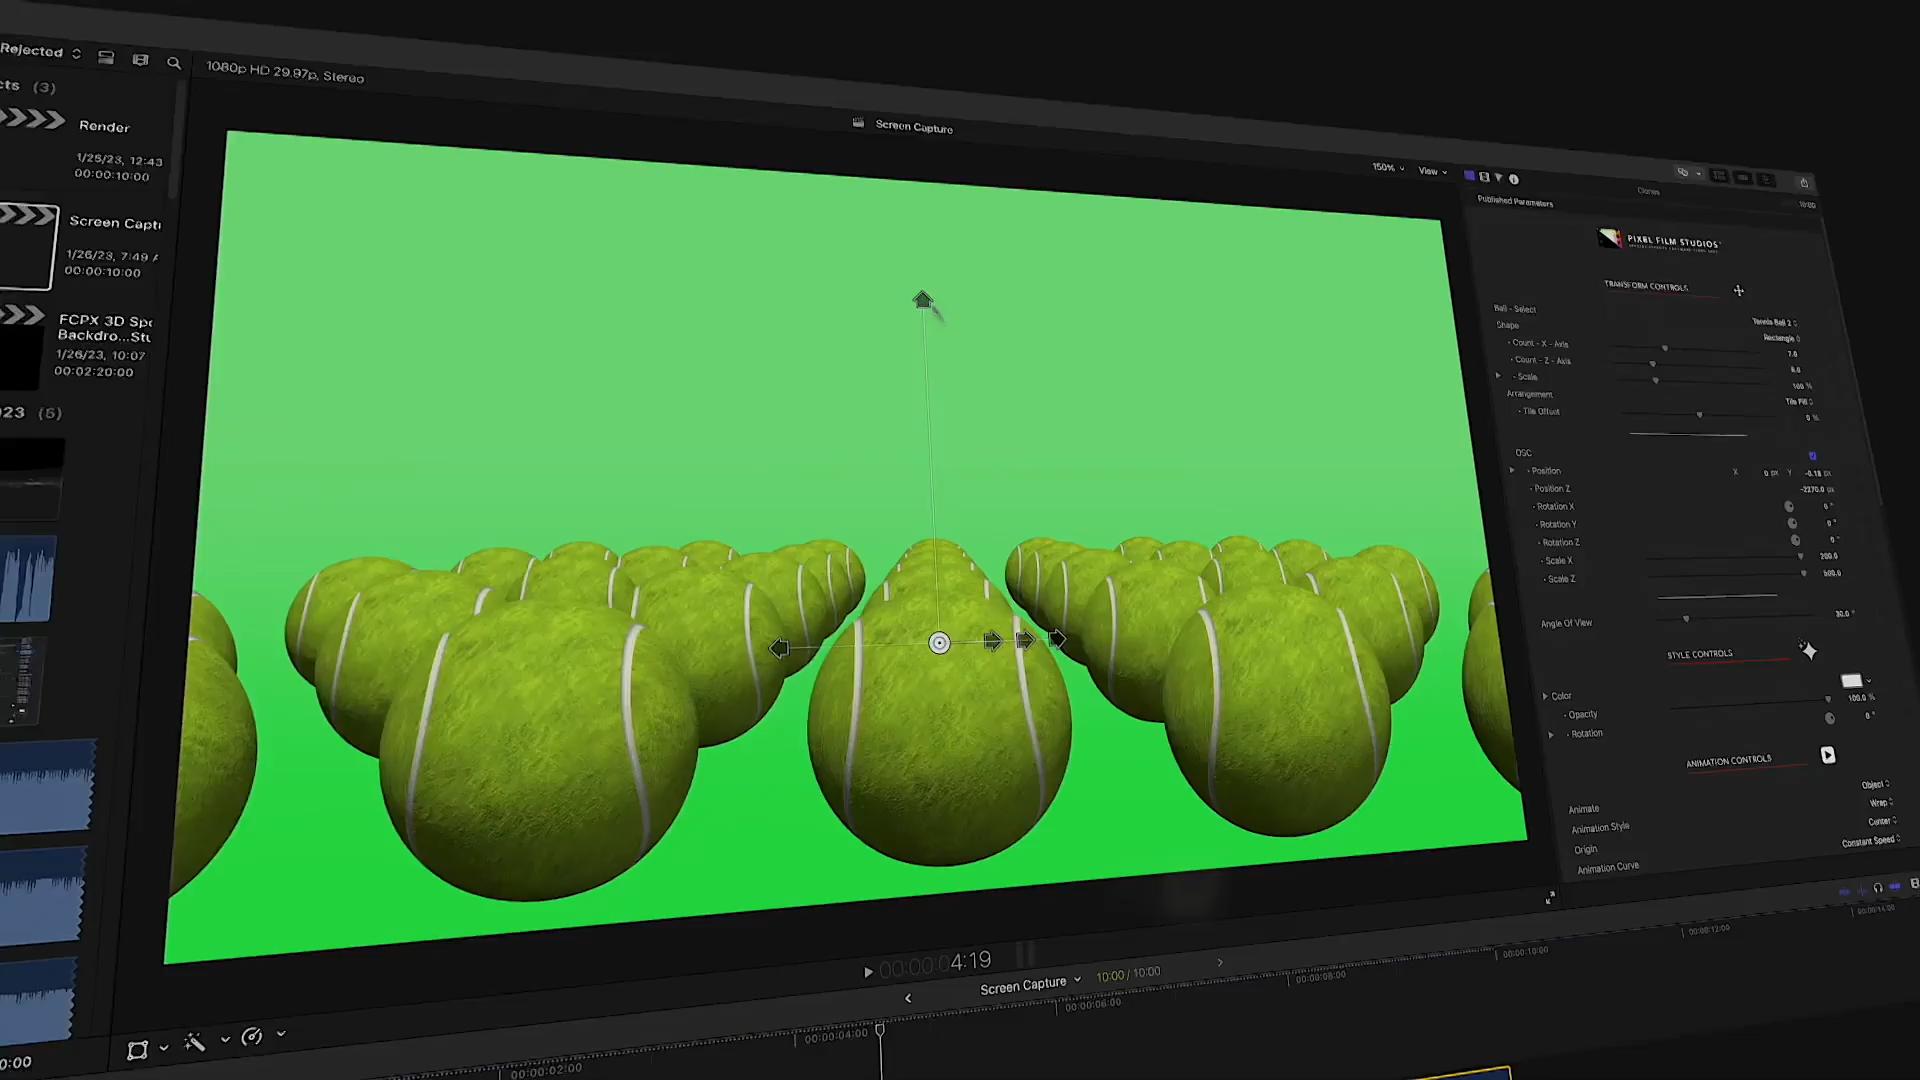Select the FCPX 3D Sports Backdrop clip
The height and width of the screenshot is (1080, 1920).
pyautogui.click(x=78, y=345)
